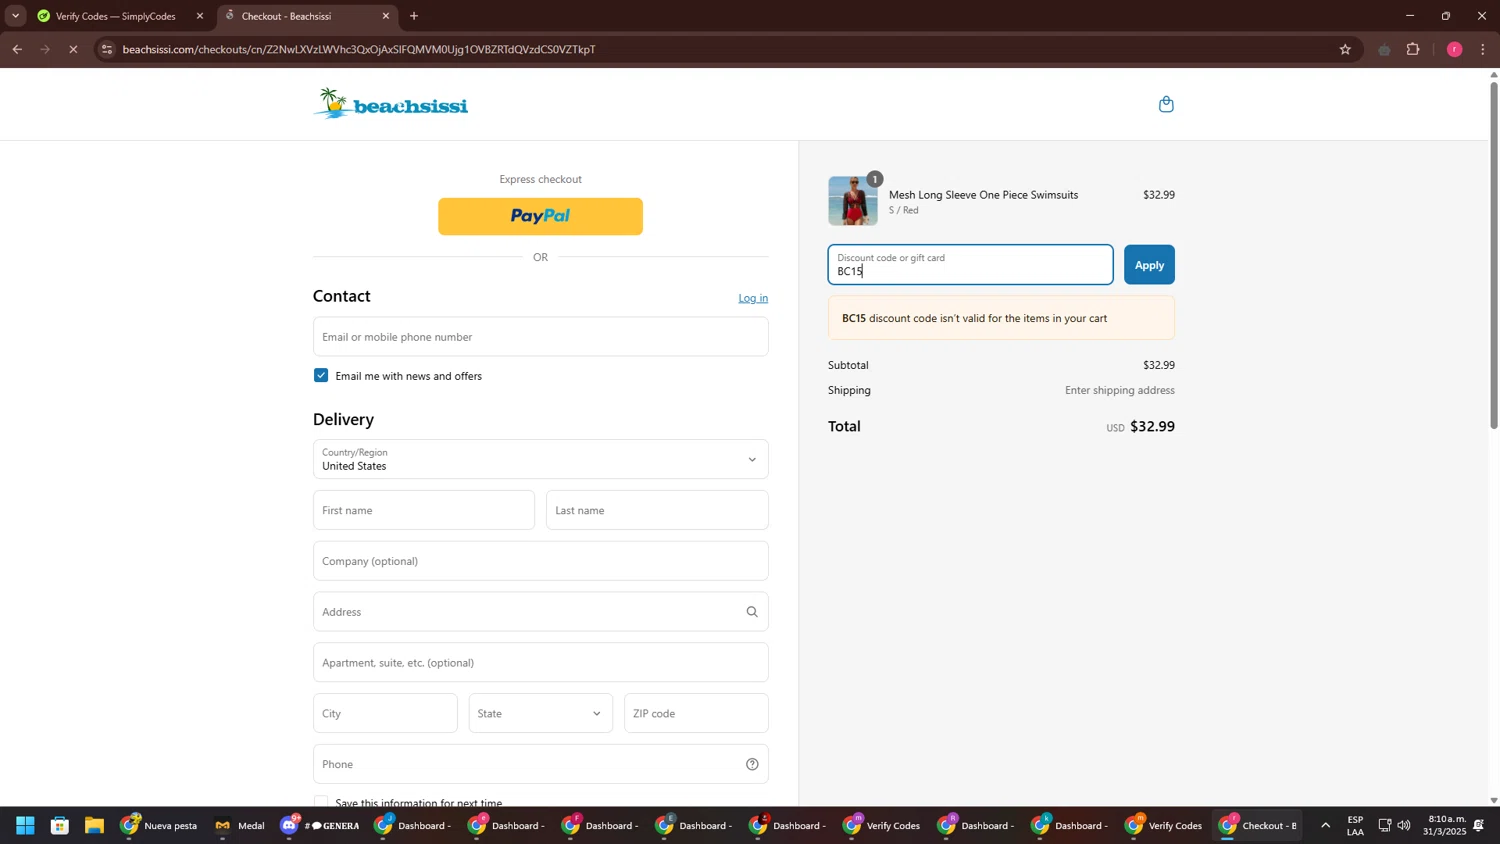This screenshot has width=1500, height=844.
Task: Open the Checkout - B taskbar window
Action: [x=1258, y=826]
